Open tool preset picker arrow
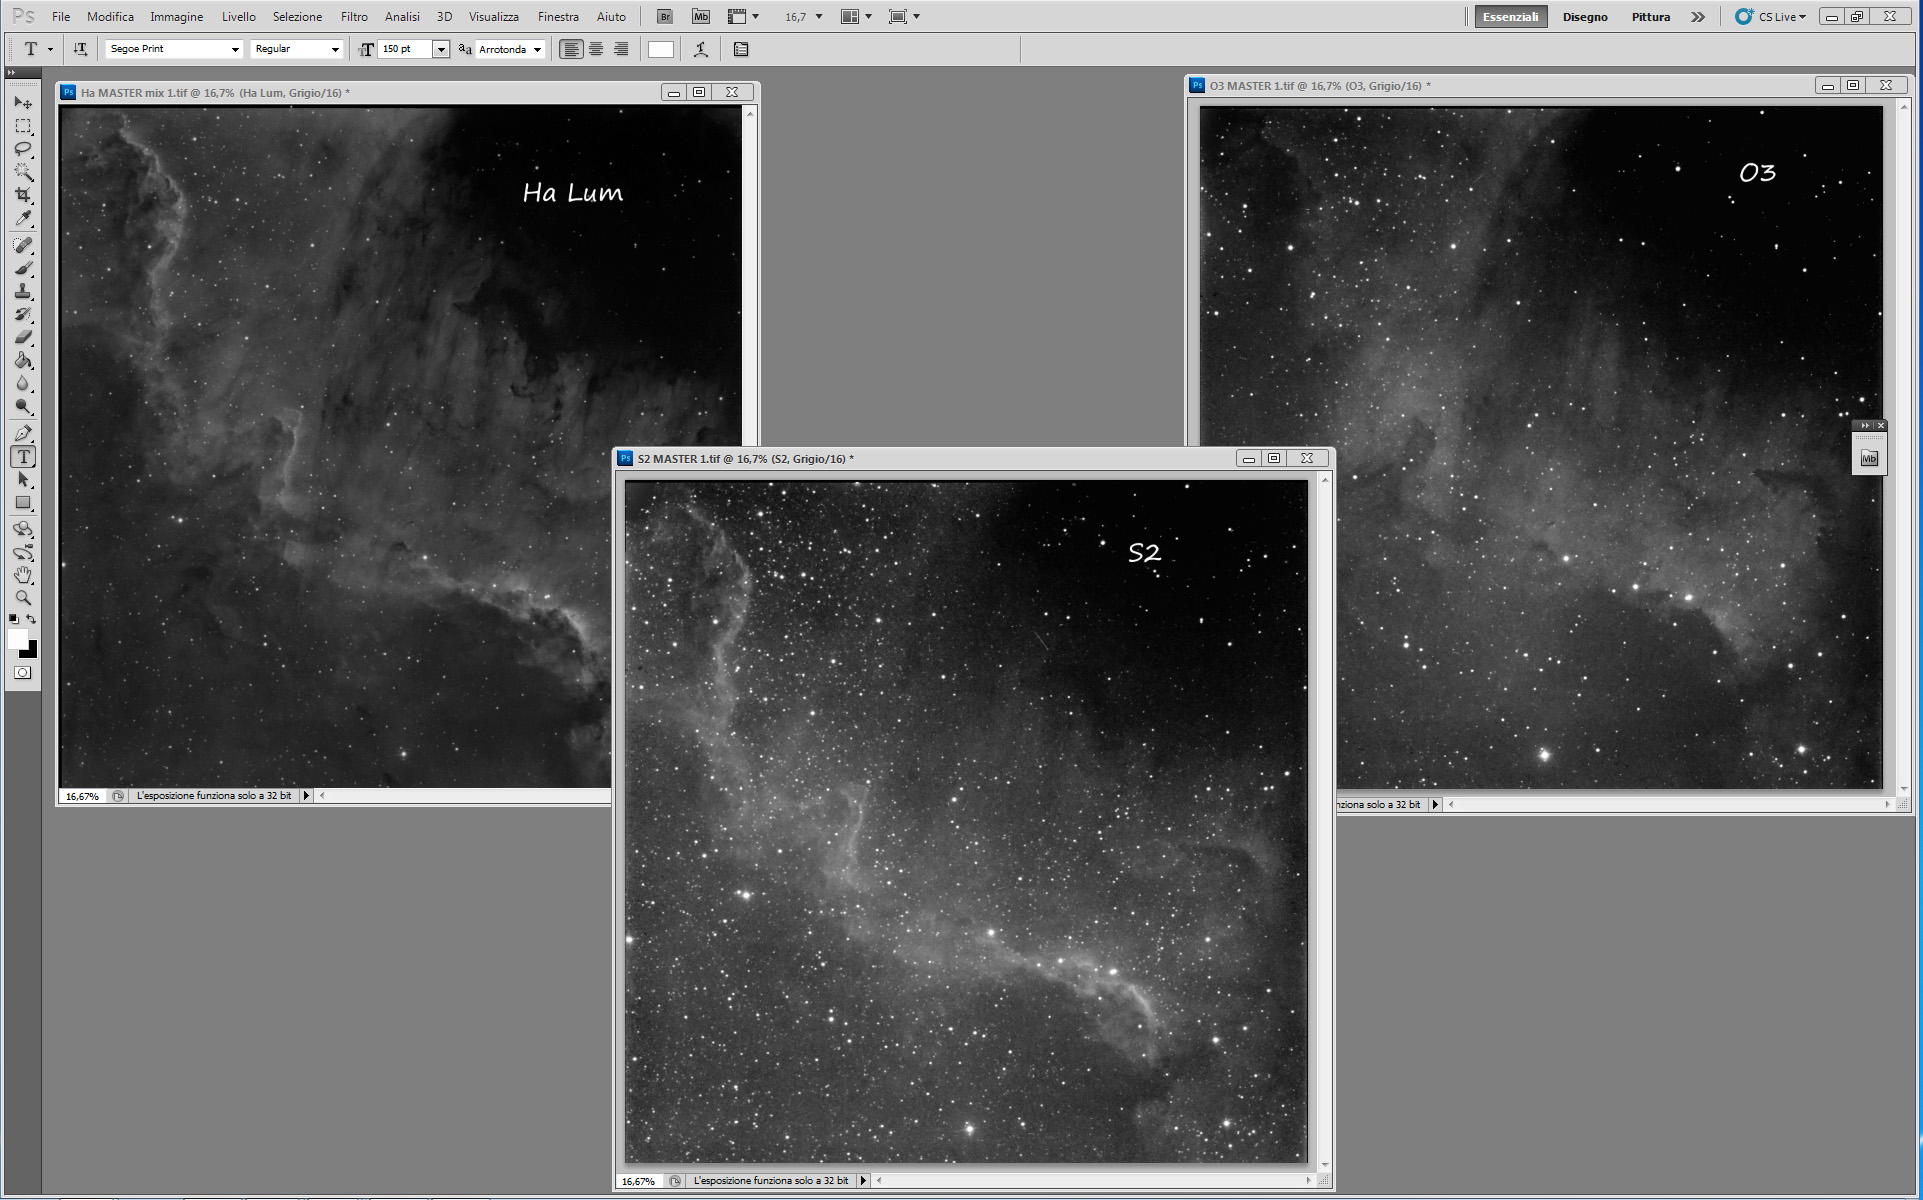 [x=50, y=49]
